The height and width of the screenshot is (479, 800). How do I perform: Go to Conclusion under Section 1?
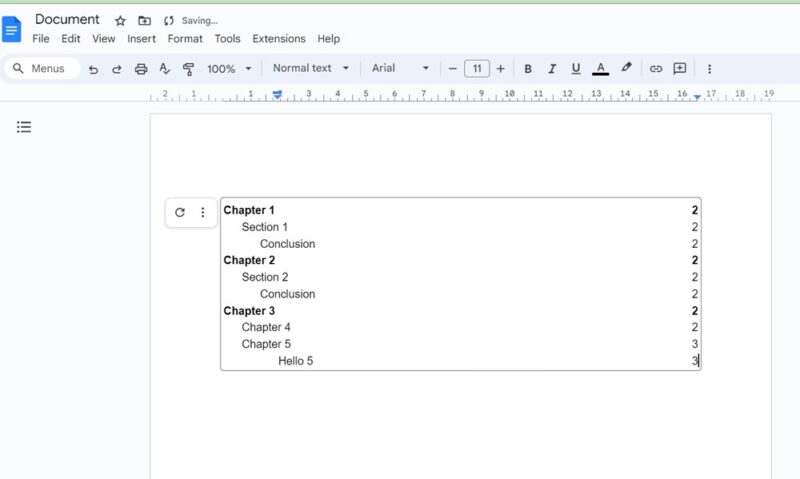[x=287, y=244]
